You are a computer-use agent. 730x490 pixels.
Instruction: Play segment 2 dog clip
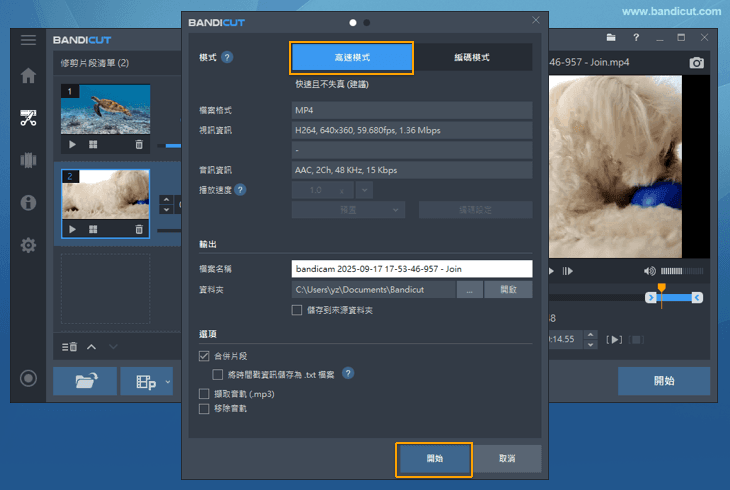(x=72, y=229)
